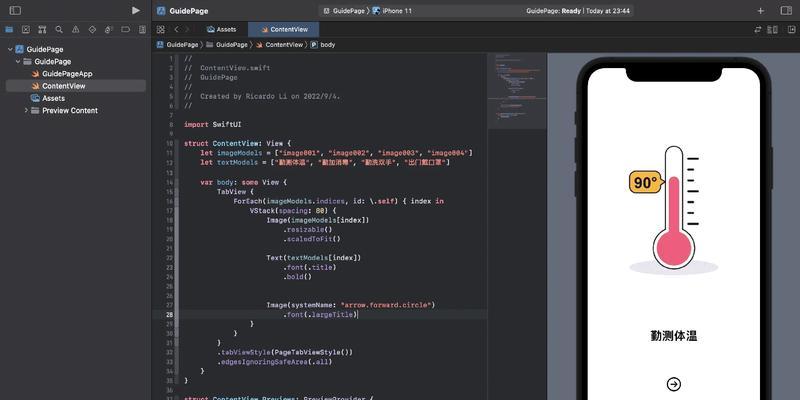
Task: Click the thermometer image in preview
Action: (x=674, y=211)
